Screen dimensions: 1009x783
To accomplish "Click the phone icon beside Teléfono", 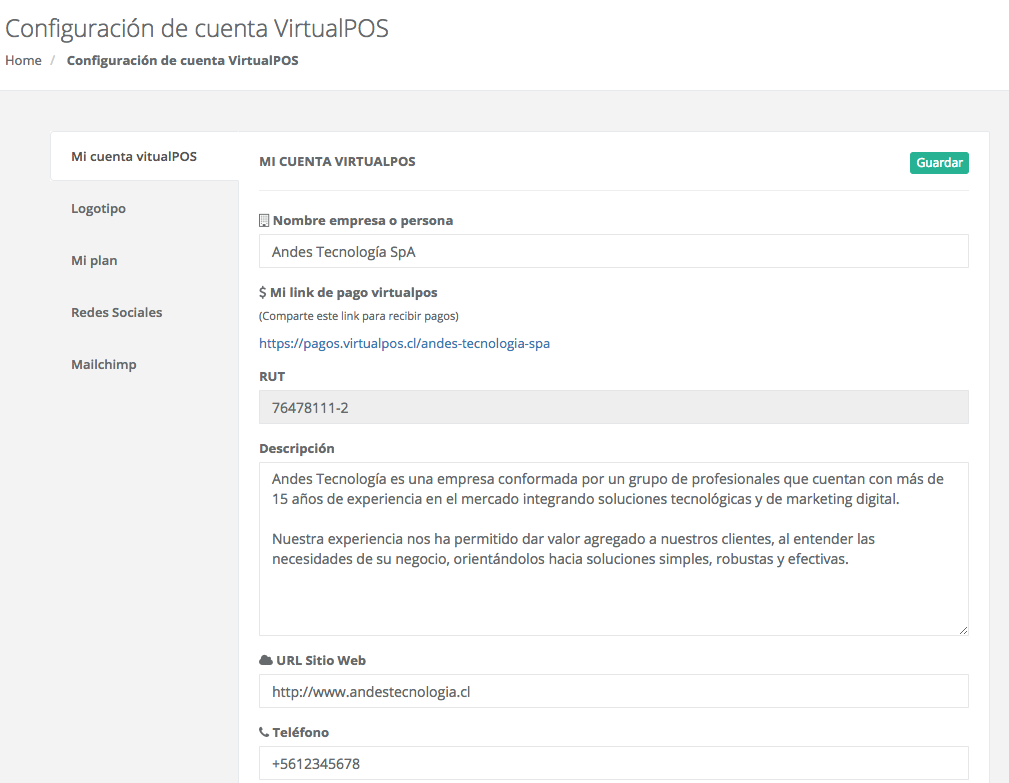I will [264, 732].
